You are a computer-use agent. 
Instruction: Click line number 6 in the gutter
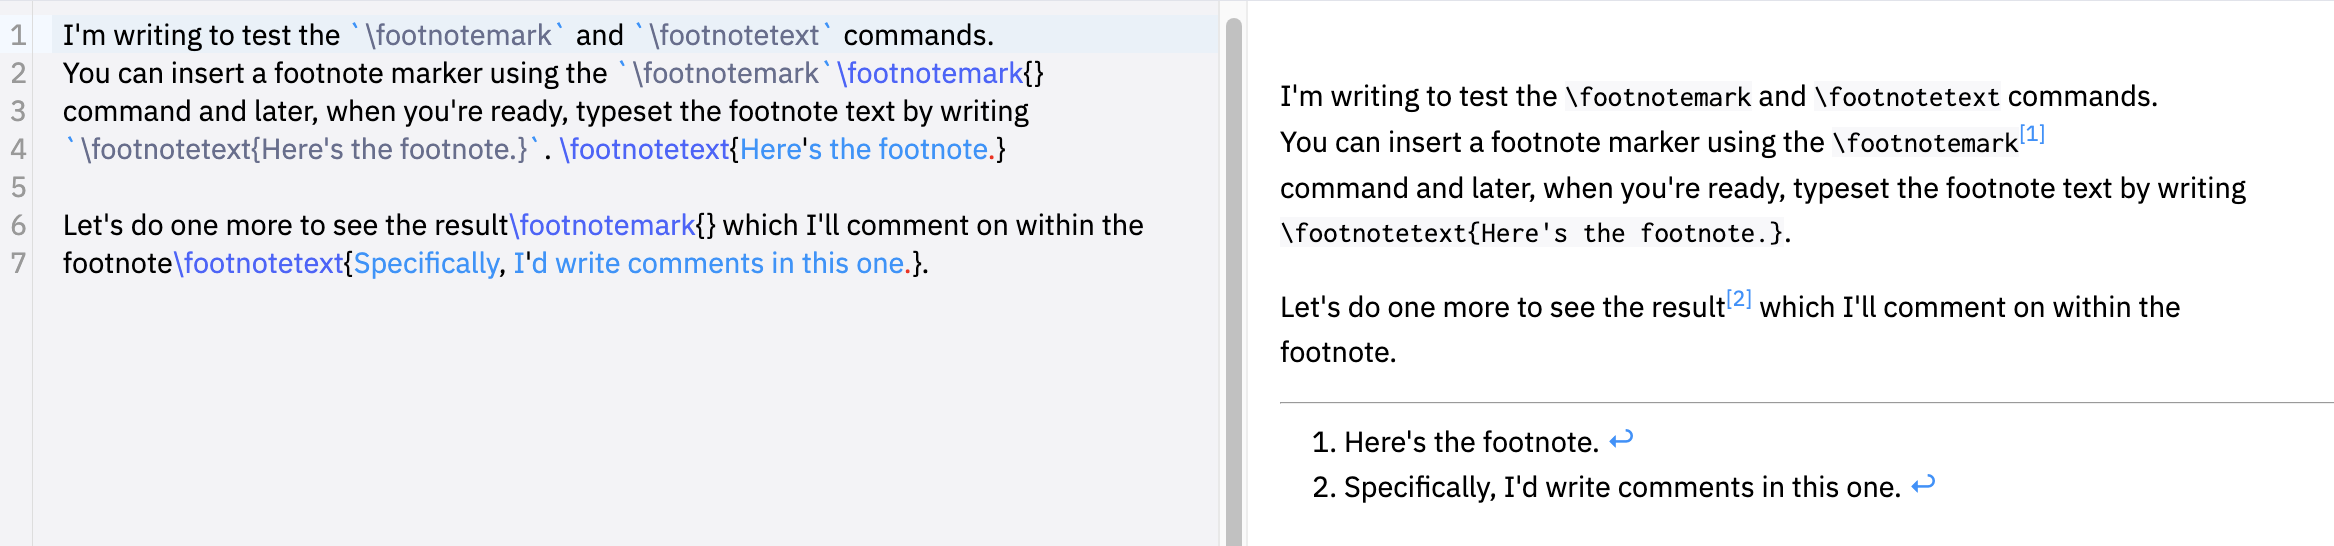click(18, 225)
